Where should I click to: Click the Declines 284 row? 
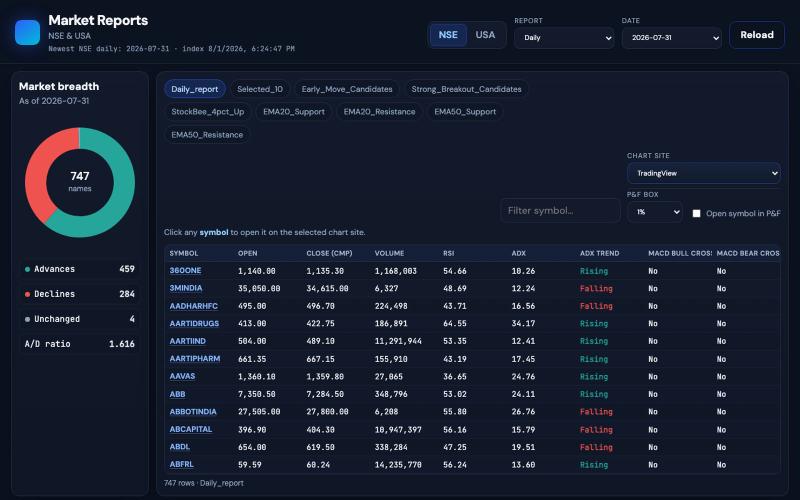point(80,294)
